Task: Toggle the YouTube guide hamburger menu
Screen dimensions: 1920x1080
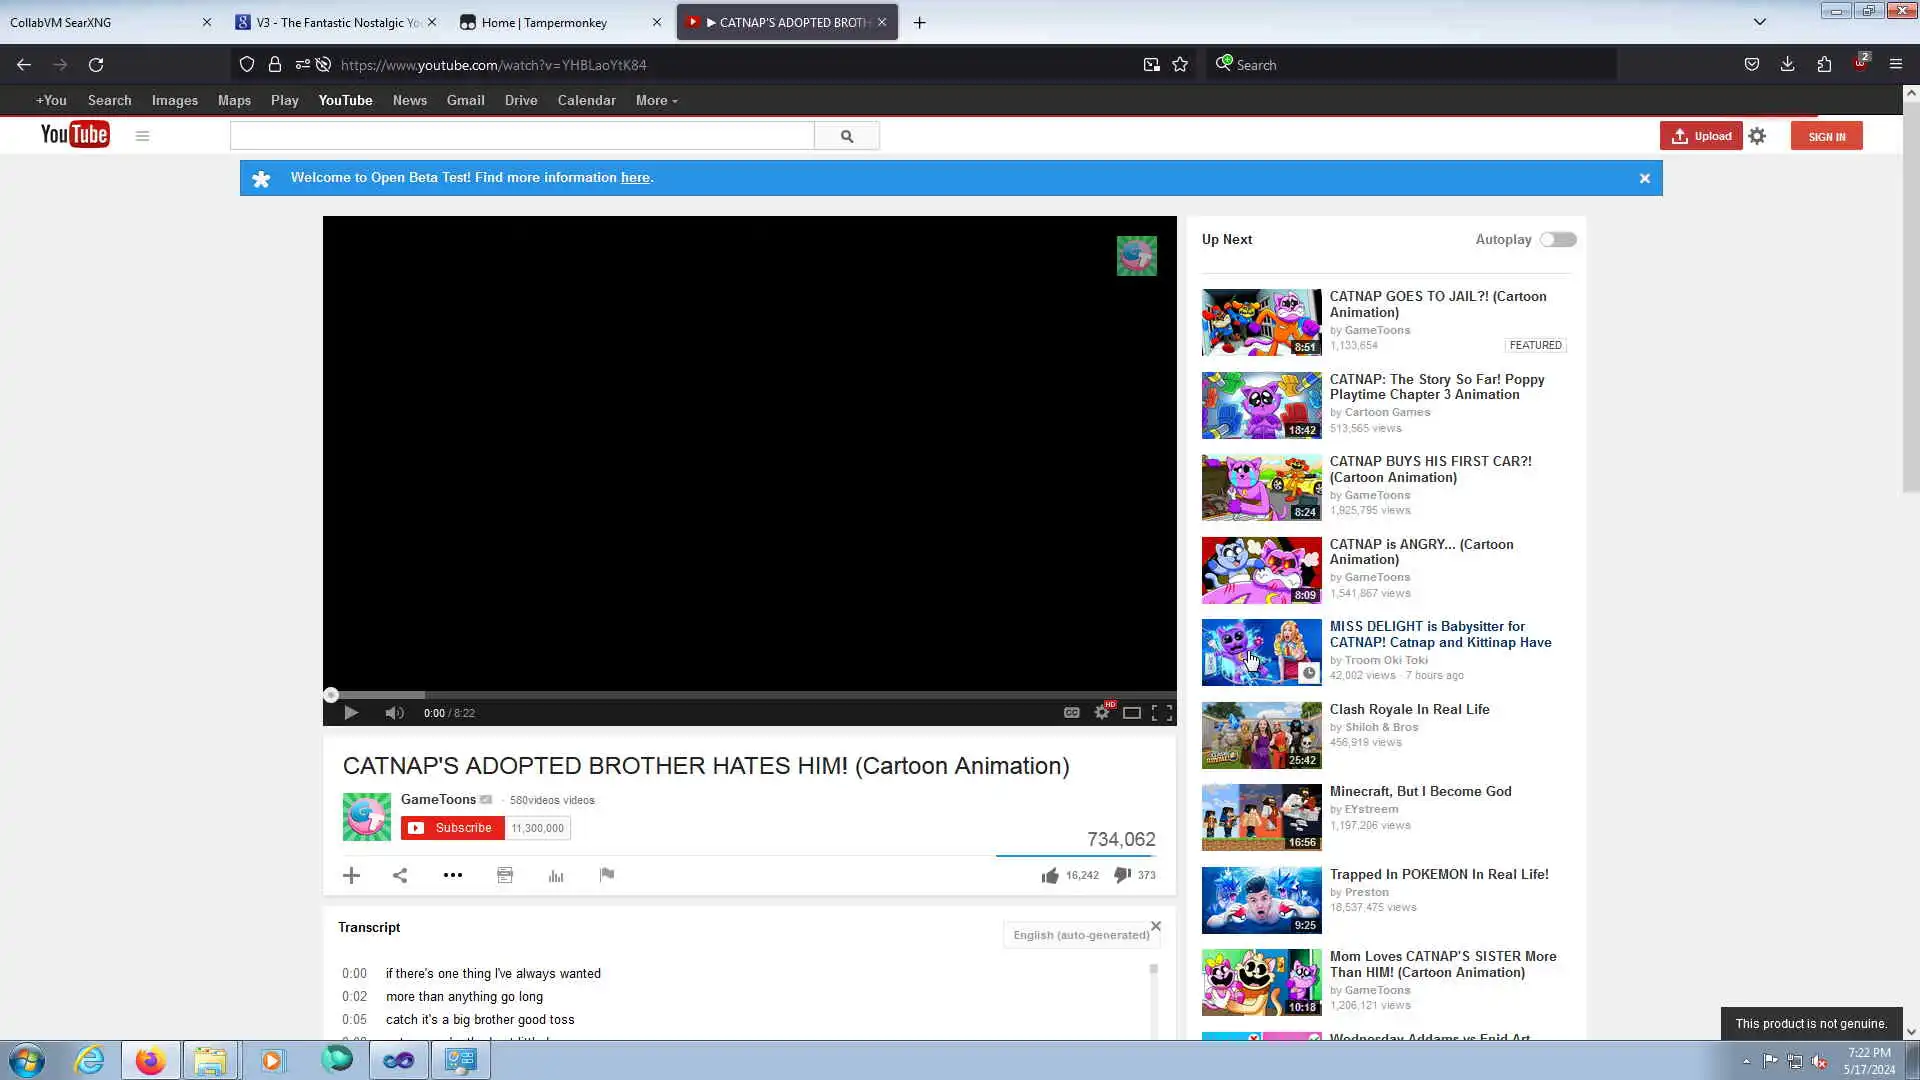Action: 142,136
